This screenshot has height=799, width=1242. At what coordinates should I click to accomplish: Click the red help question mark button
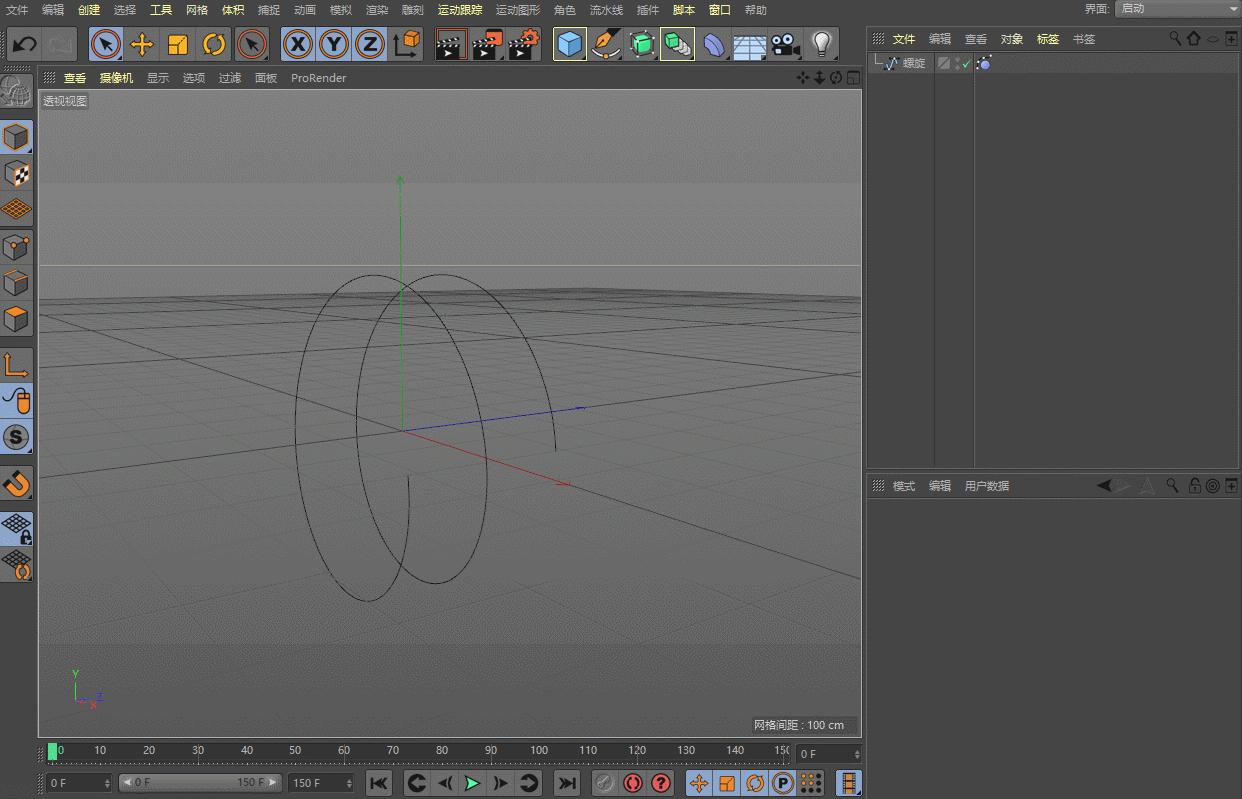point(661,783)
